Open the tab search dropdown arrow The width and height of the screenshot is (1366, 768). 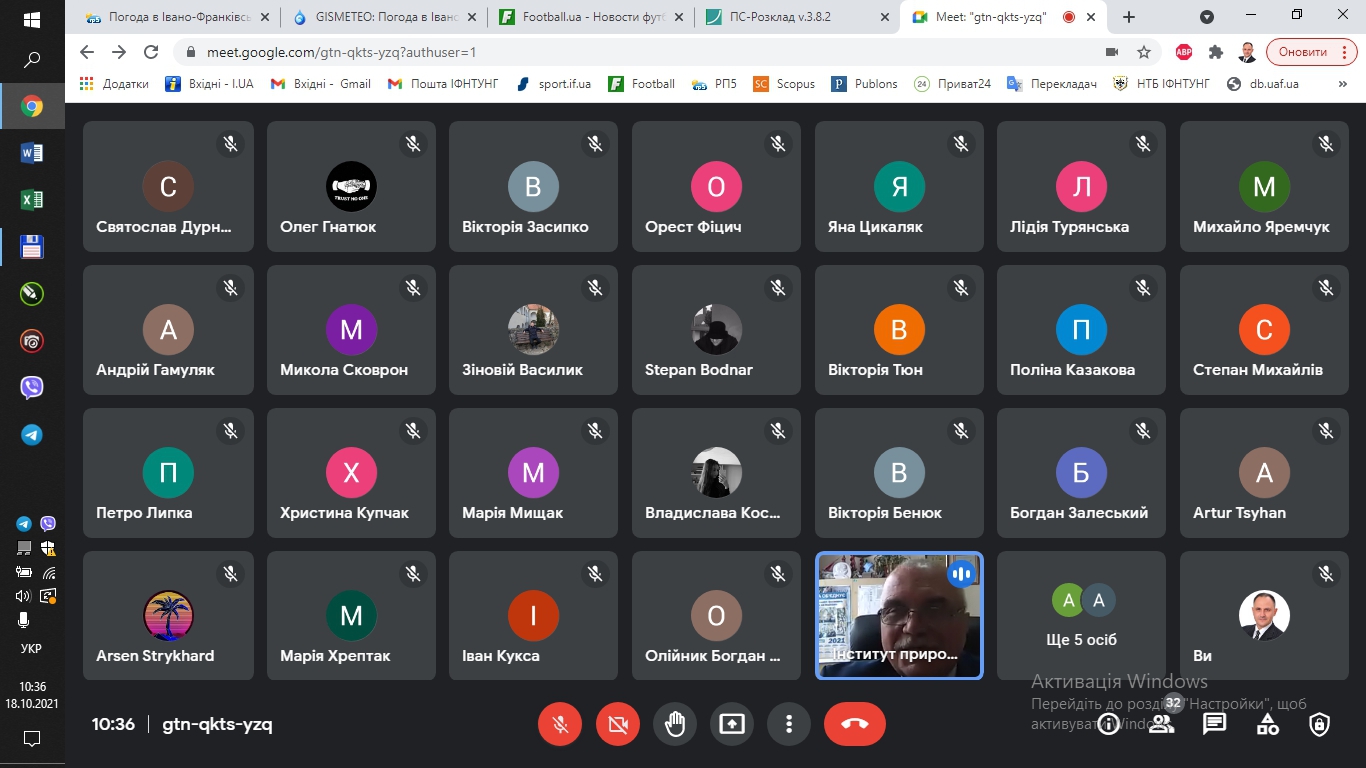coord(1207,17)
